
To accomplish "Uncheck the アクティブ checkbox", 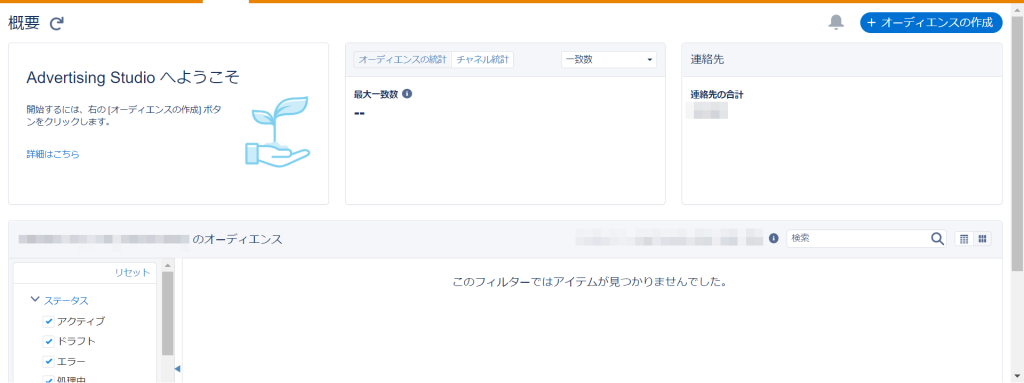I will pos(48,322).
